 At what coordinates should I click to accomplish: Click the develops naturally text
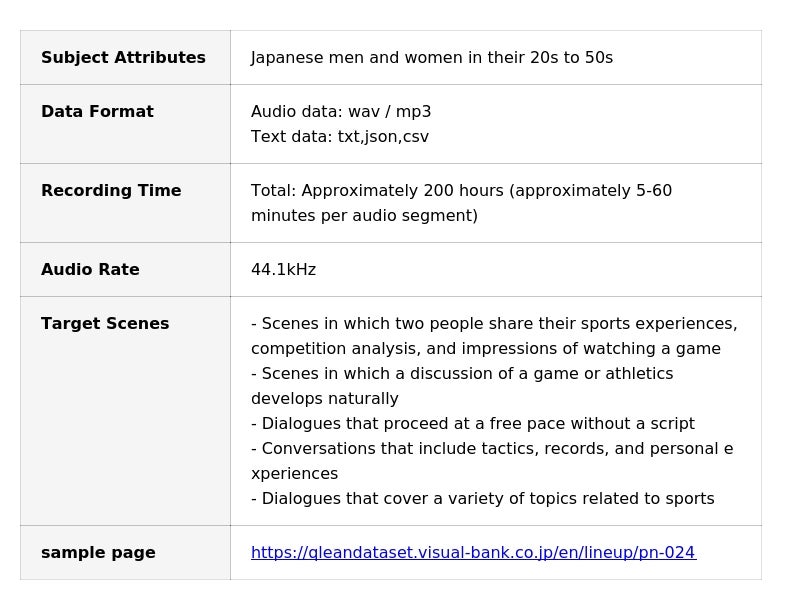point(325,399)
